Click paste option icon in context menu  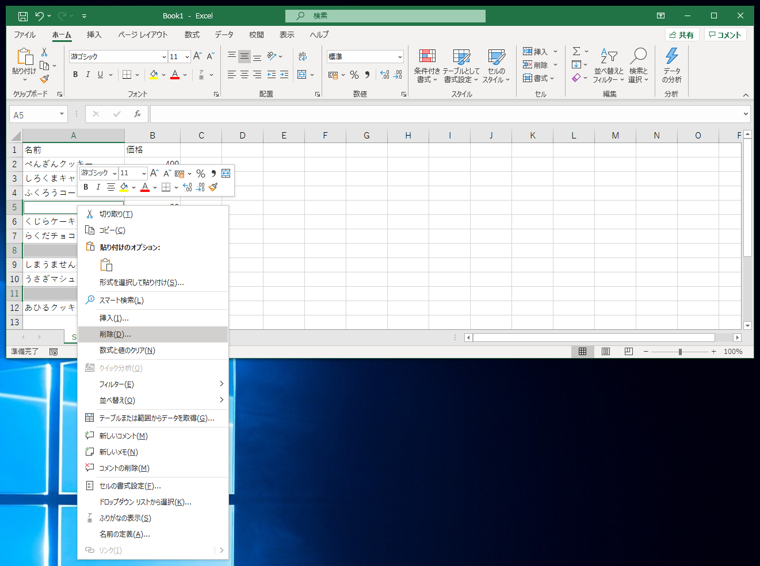point(106,265)
